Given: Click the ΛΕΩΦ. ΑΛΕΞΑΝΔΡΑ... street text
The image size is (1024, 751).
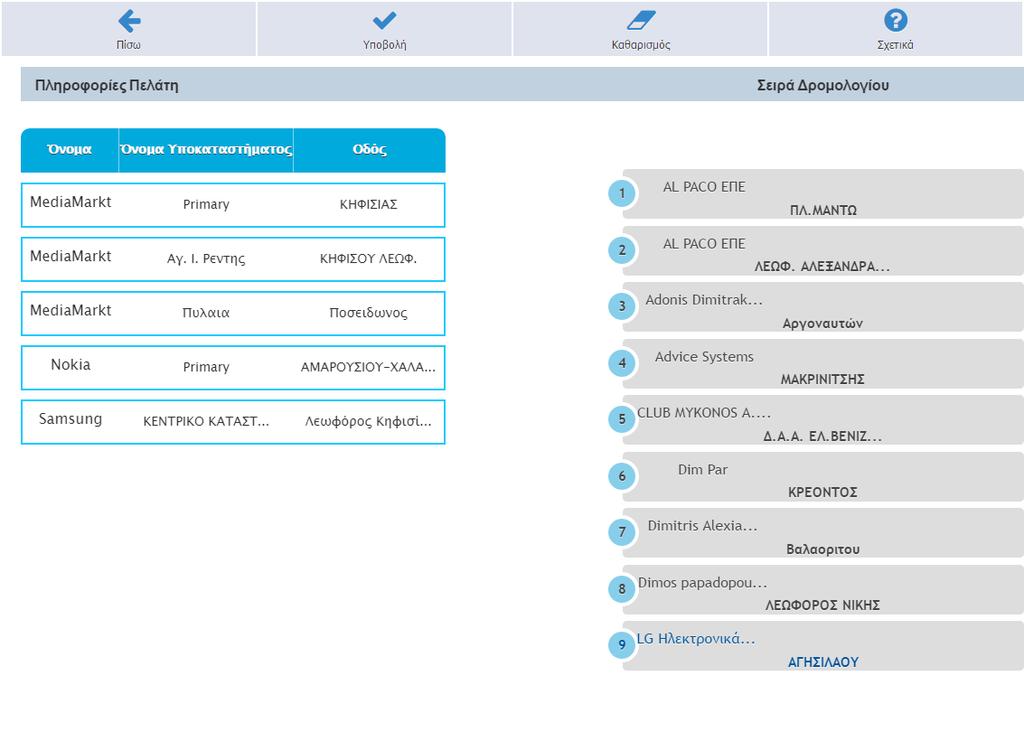Looking at the screenshot, I should (822, 266).
